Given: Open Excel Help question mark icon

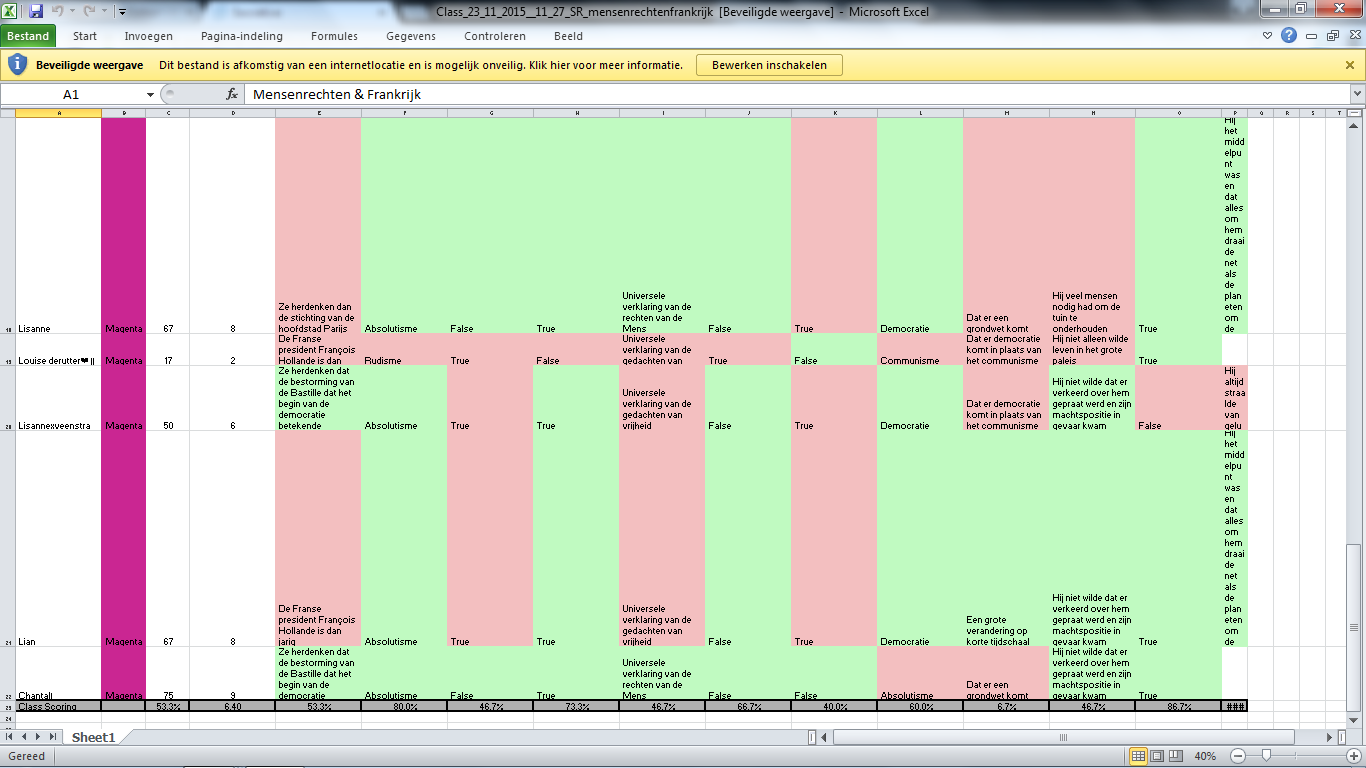Looking at the screenshot, I should tap(1289, 36).
